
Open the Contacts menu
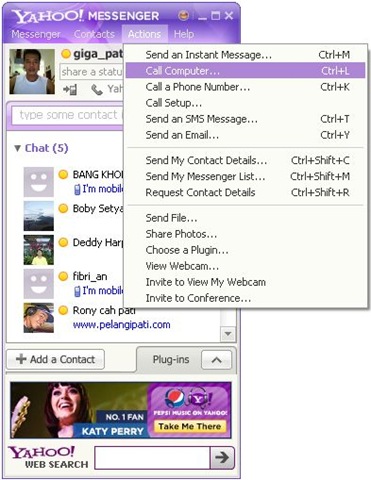coord(94,34)
